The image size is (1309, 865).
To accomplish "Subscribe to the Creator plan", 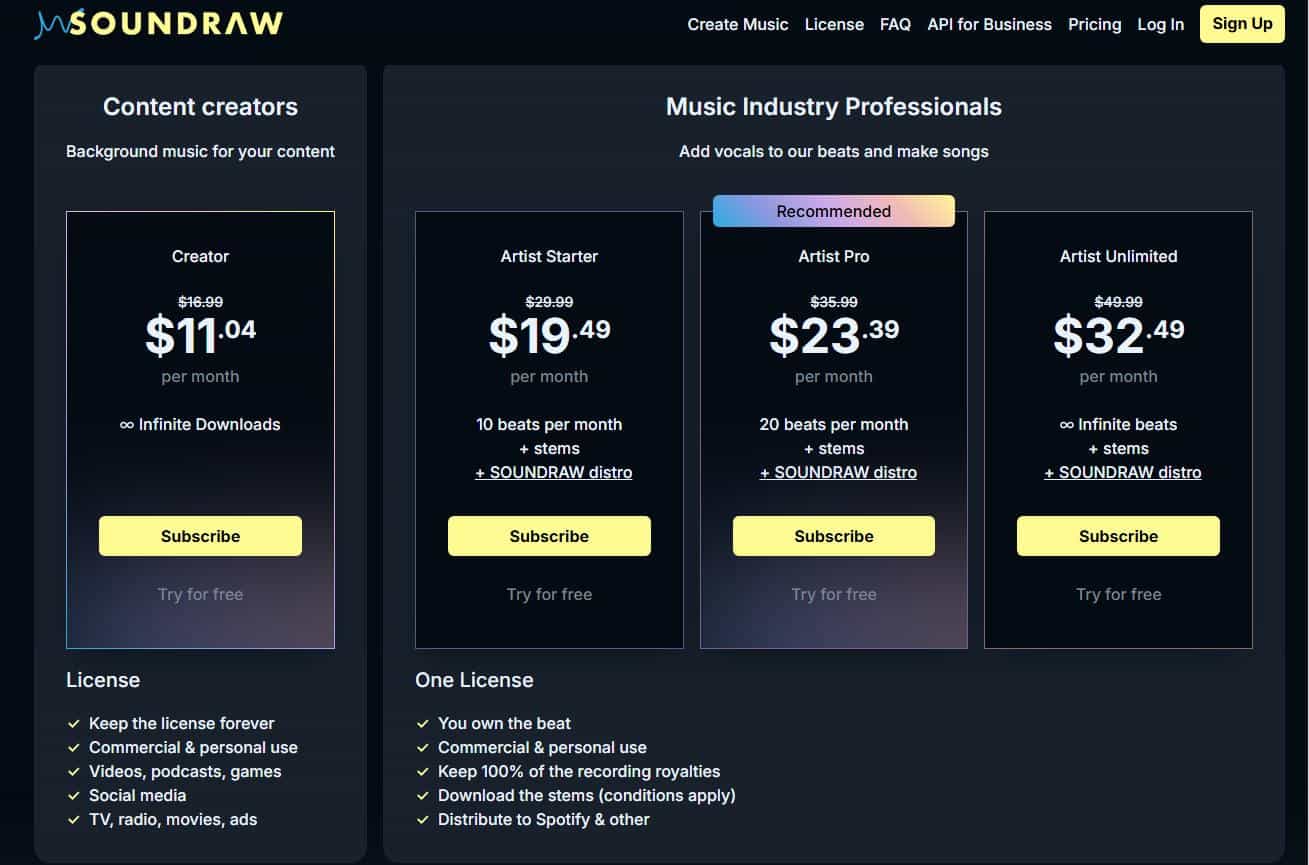I will (200, 536).
